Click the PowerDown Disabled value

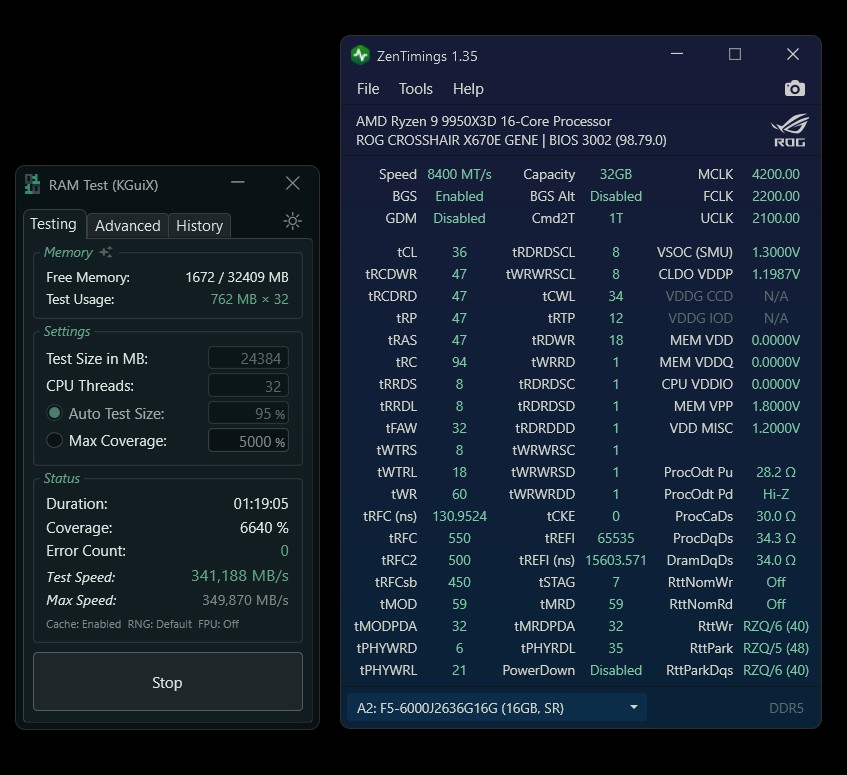[x=615, y=670]
